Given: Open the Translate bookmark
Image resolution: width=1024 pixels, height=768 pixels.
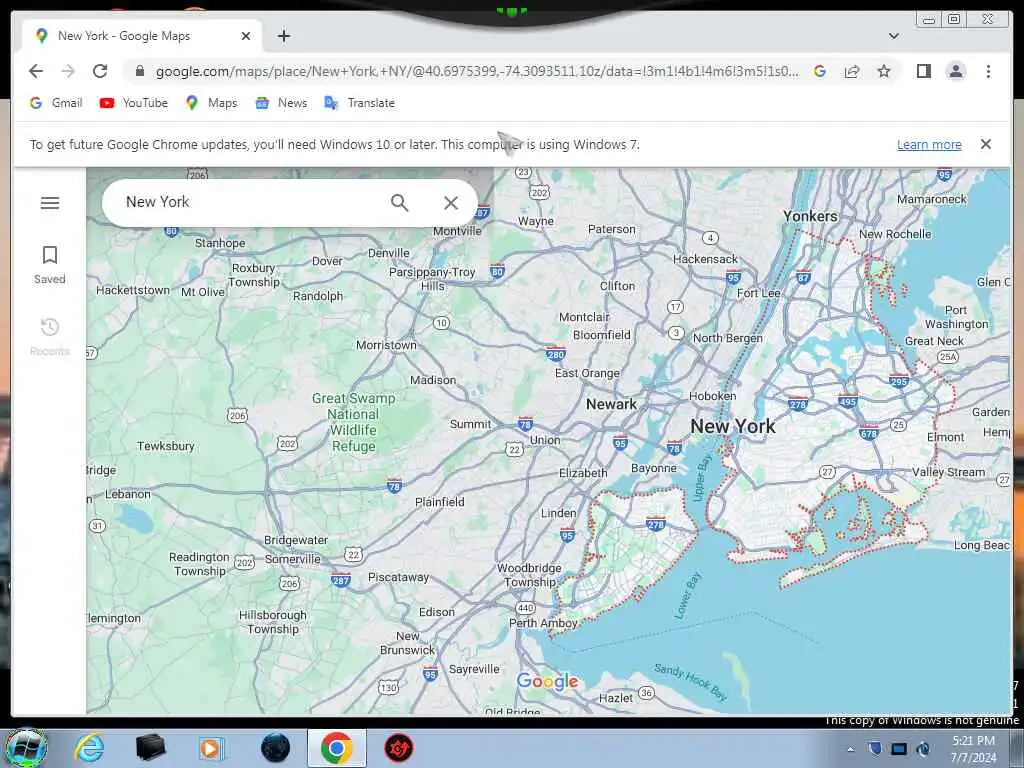Looking at the screenshot, I should tap(359, 103).
